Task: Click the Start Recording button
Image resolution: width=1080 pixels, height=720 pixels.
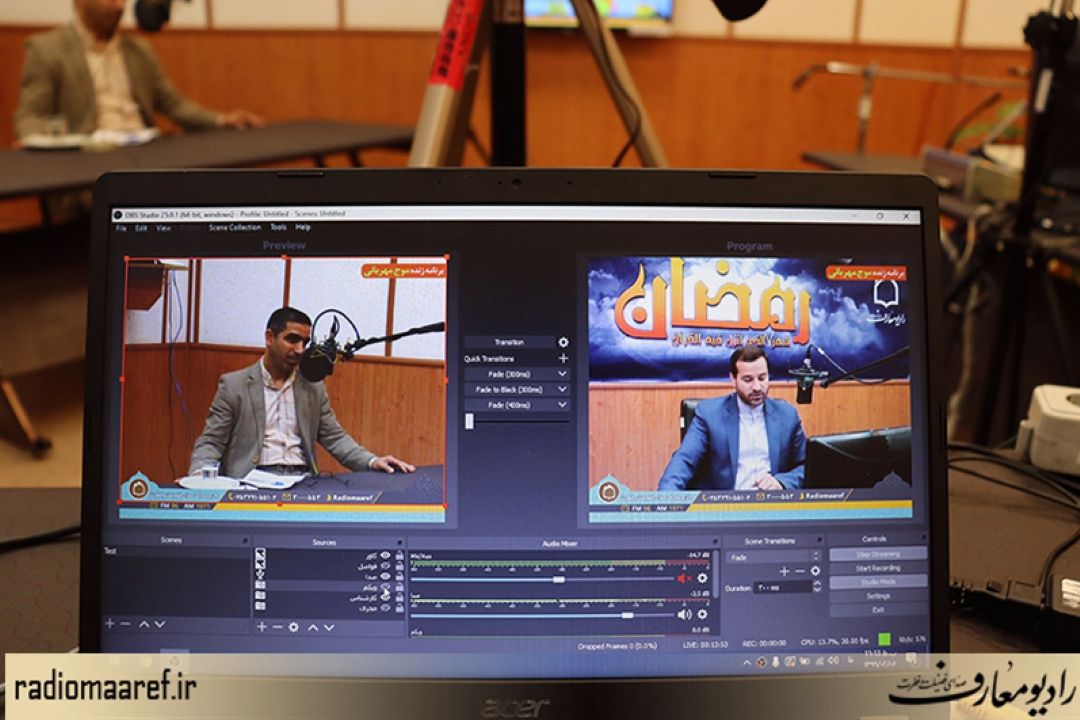Action: tap(877, 568)
